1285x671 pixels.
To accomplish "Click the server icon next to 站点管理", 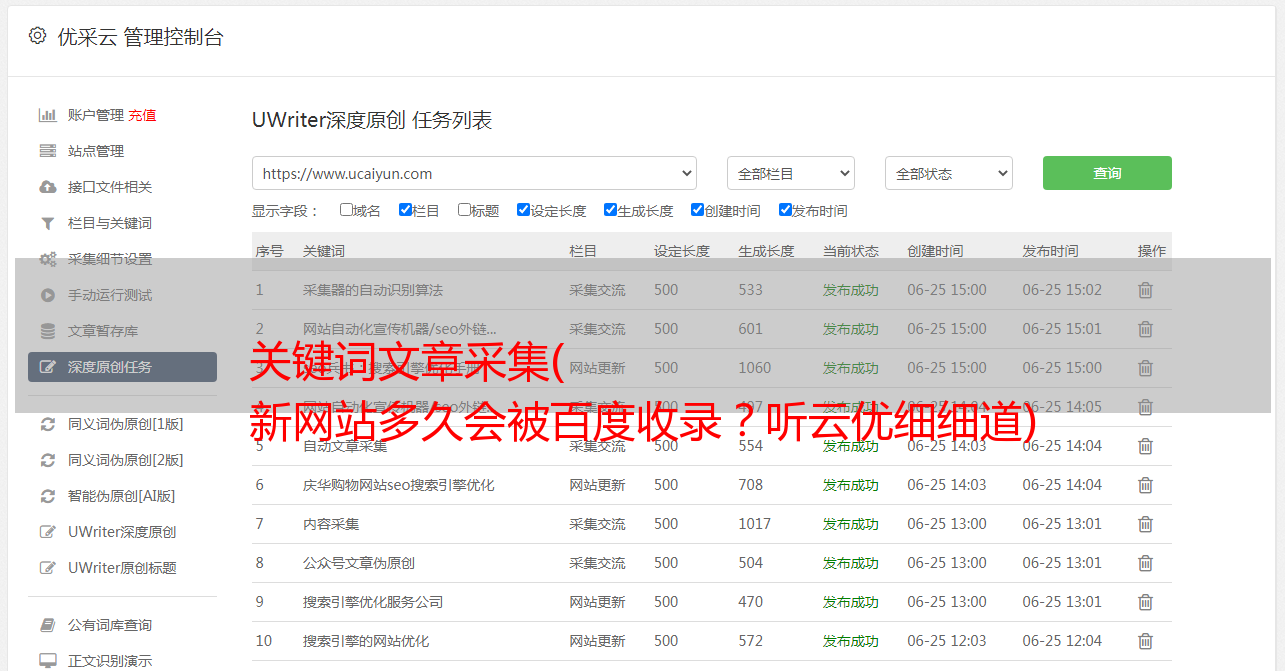I will pos(47,151).
